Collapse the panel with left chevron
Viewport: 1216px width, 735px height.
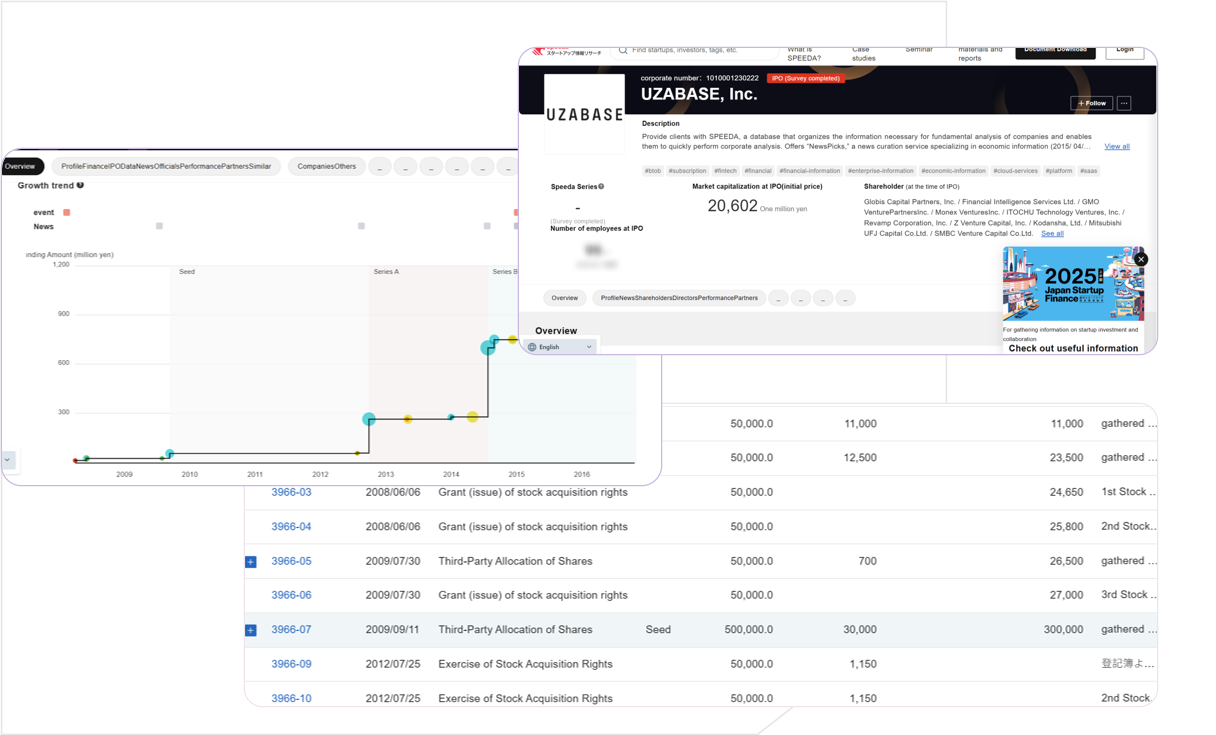[8, 460]
